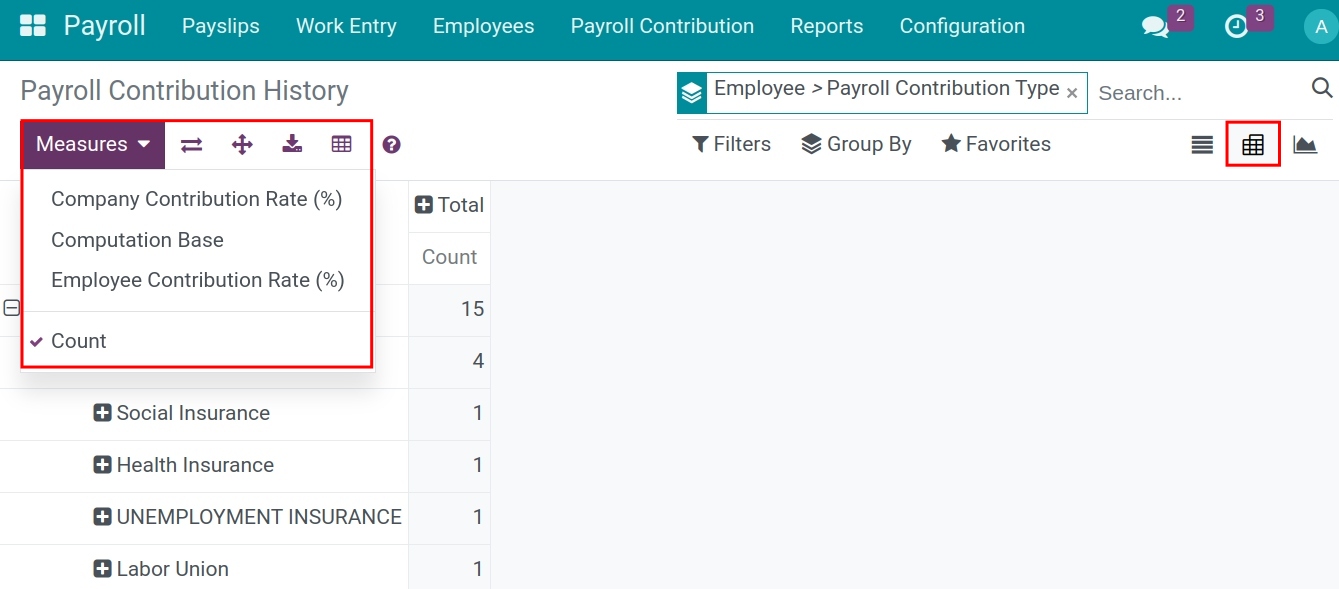Expand all rows in the pivot table
This screenshot has width=1339, height=589.
(241, 144)
